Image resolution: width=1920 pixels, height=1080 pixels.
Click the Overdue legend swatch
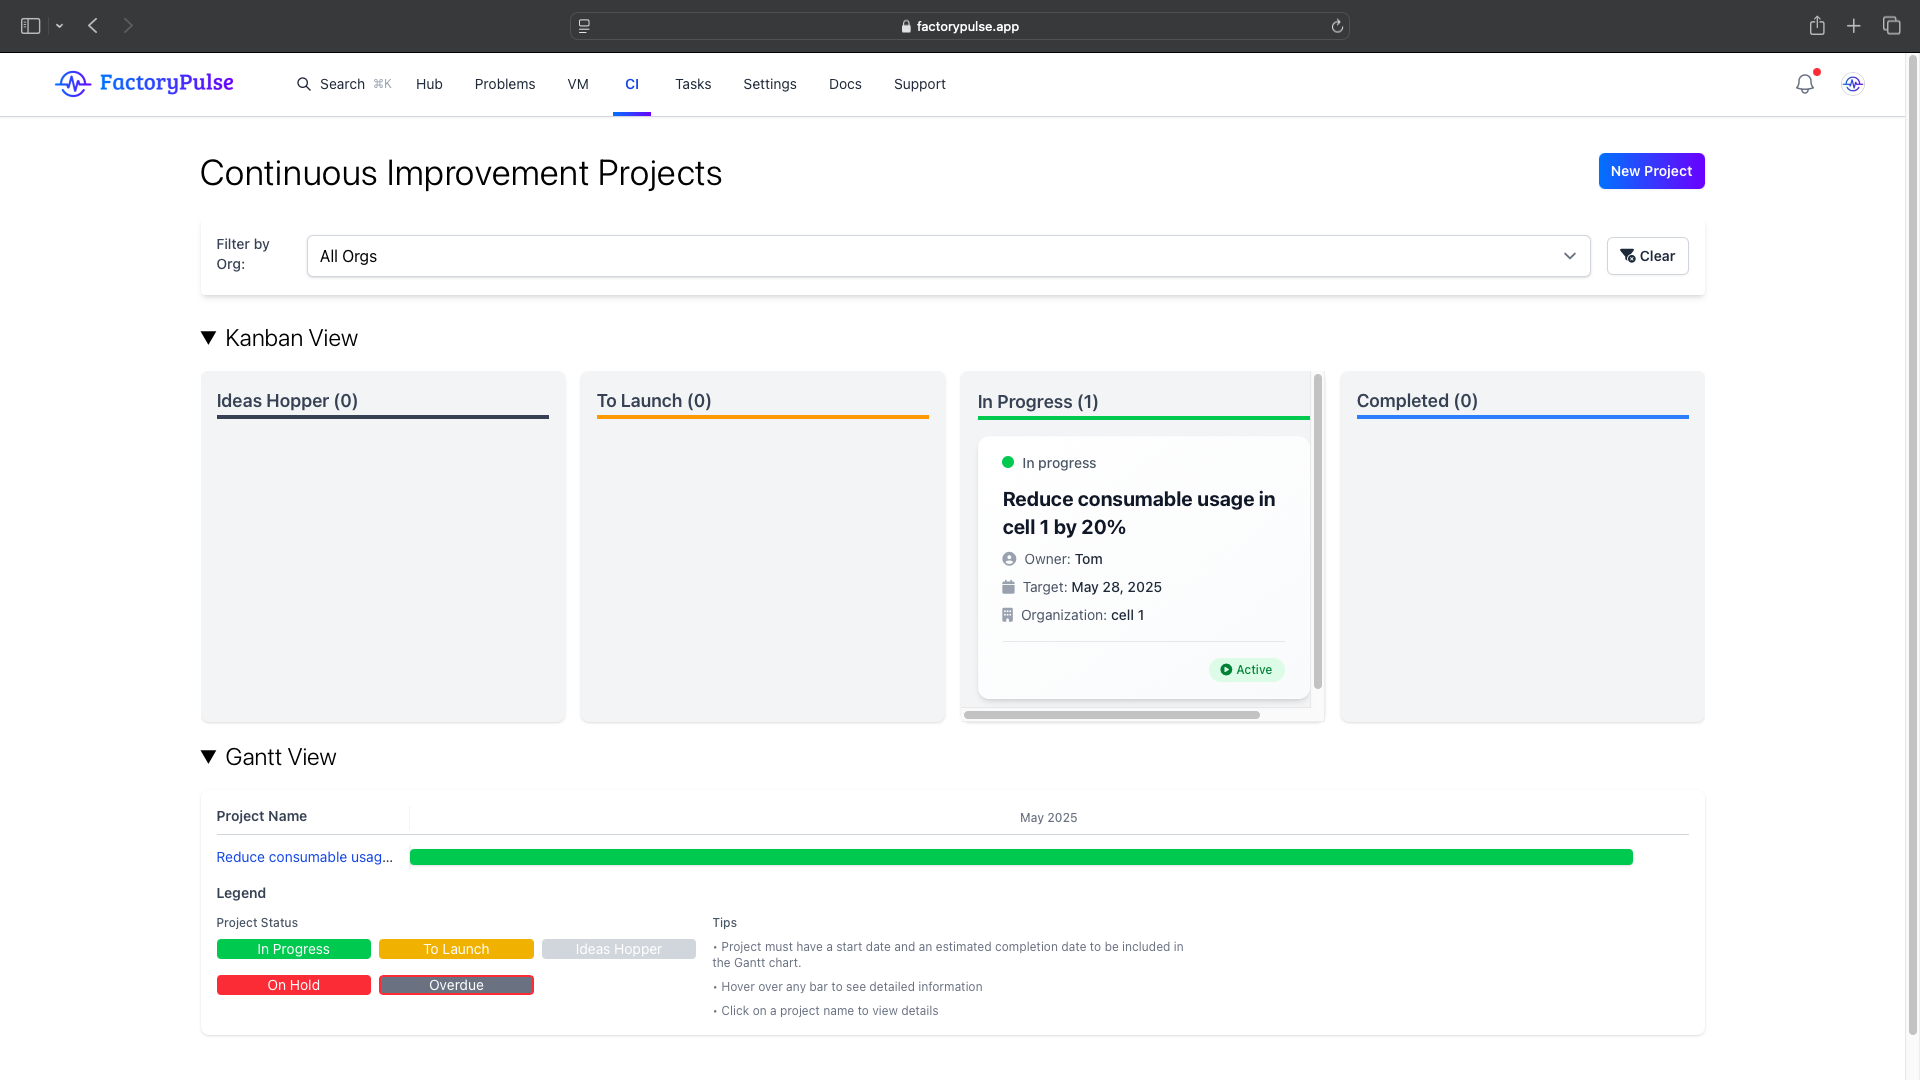point(456,985)
